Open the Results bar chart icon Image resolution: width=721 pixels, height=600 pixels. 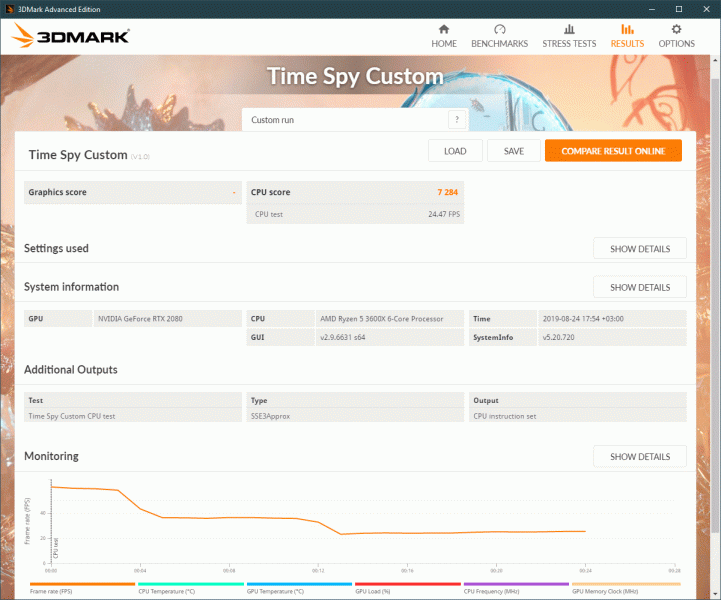click(627, 29)
